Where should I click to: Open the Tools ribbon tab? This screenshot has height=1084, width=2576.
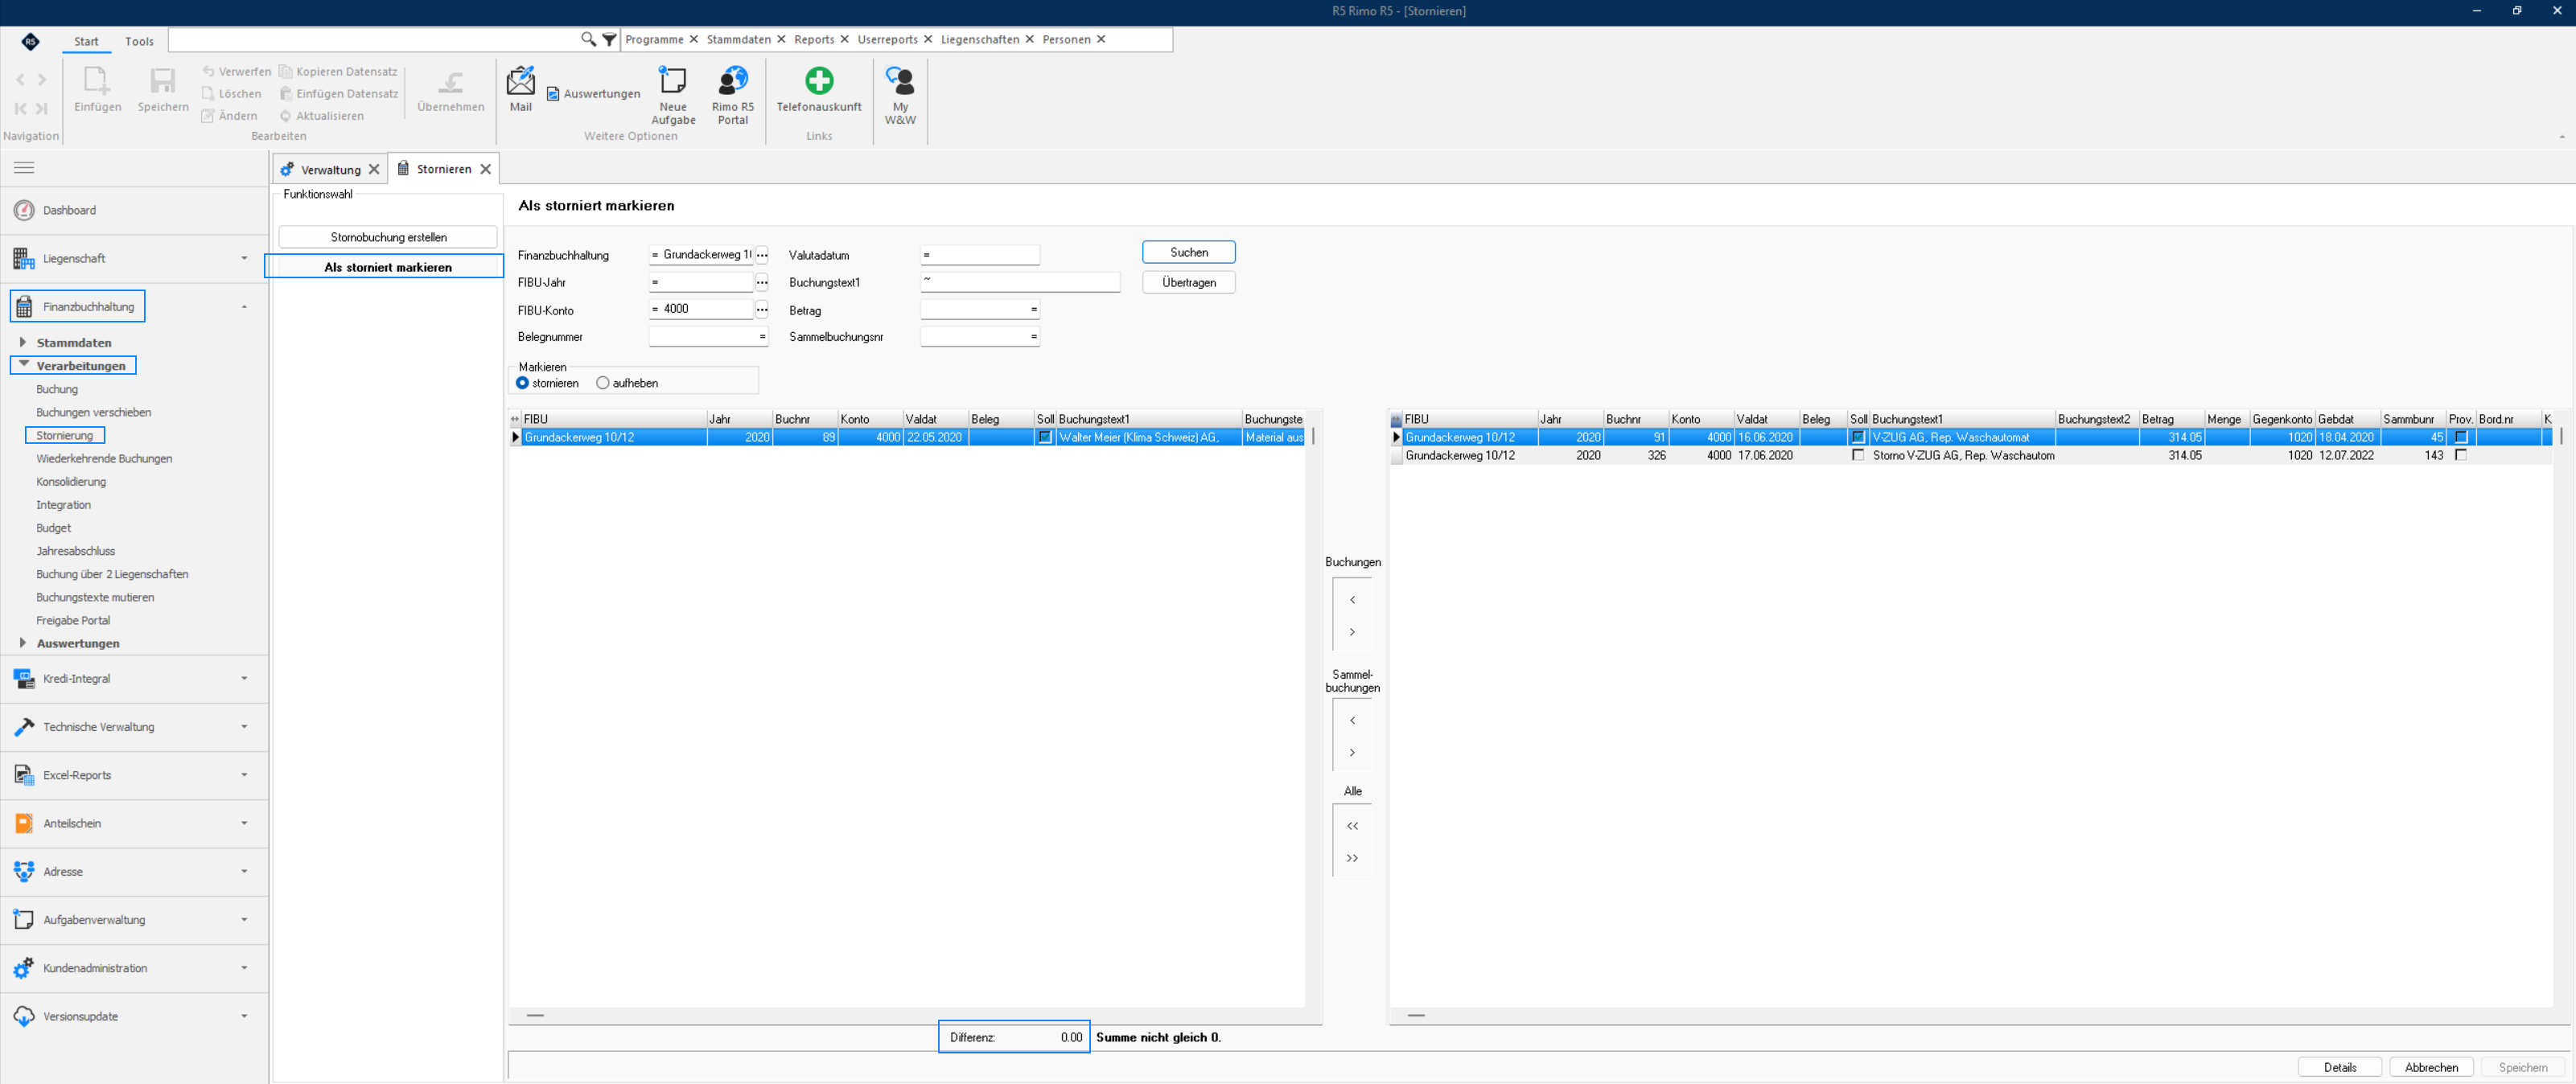coord(139,41)
